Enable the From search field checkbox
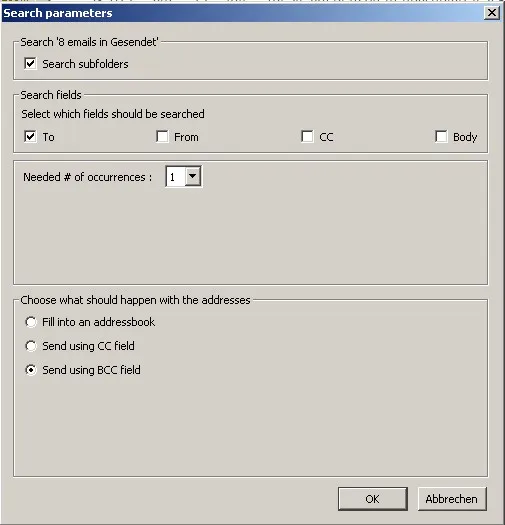Screen dimensions: 505x525 [162, 137]
